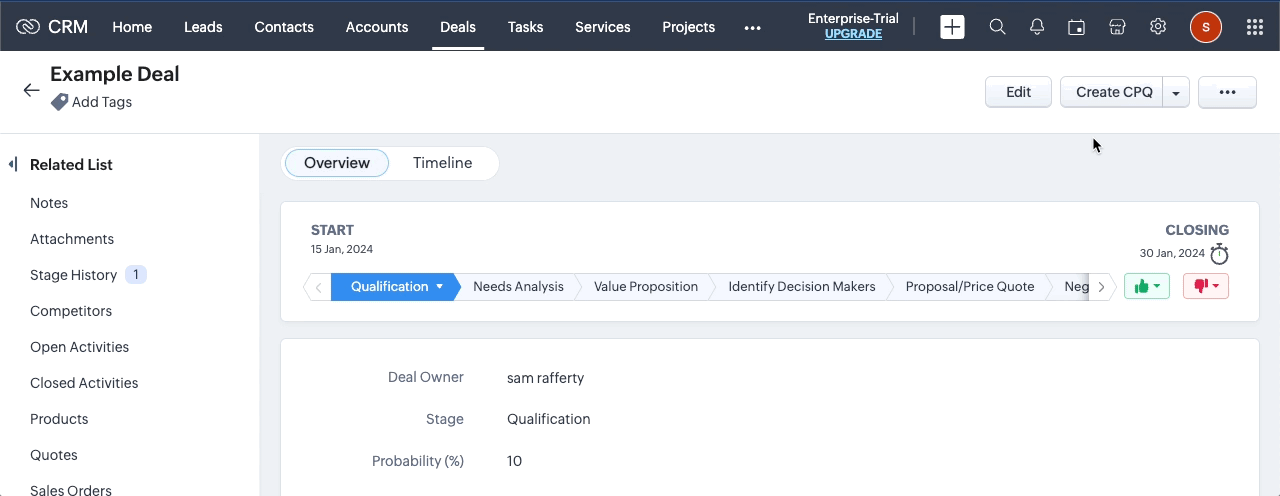The width and height of the screenshot is (1280, 496).
Task: Select the Needs Analysis stage
Action: [518, 287]
